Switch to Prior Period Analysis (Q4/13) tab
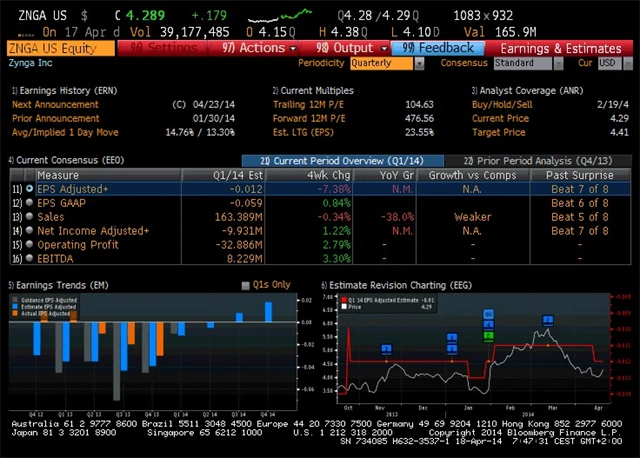Viewport: 640px width, 458px height. tap(539, 160)
